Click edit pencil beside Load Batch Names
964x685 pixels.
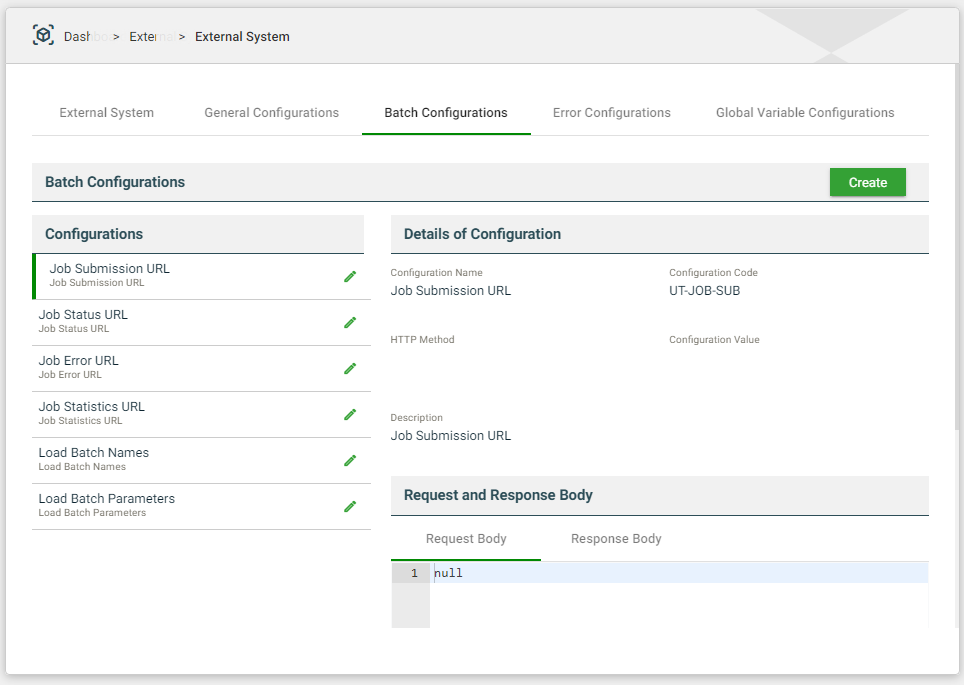(x=350, y=461)
